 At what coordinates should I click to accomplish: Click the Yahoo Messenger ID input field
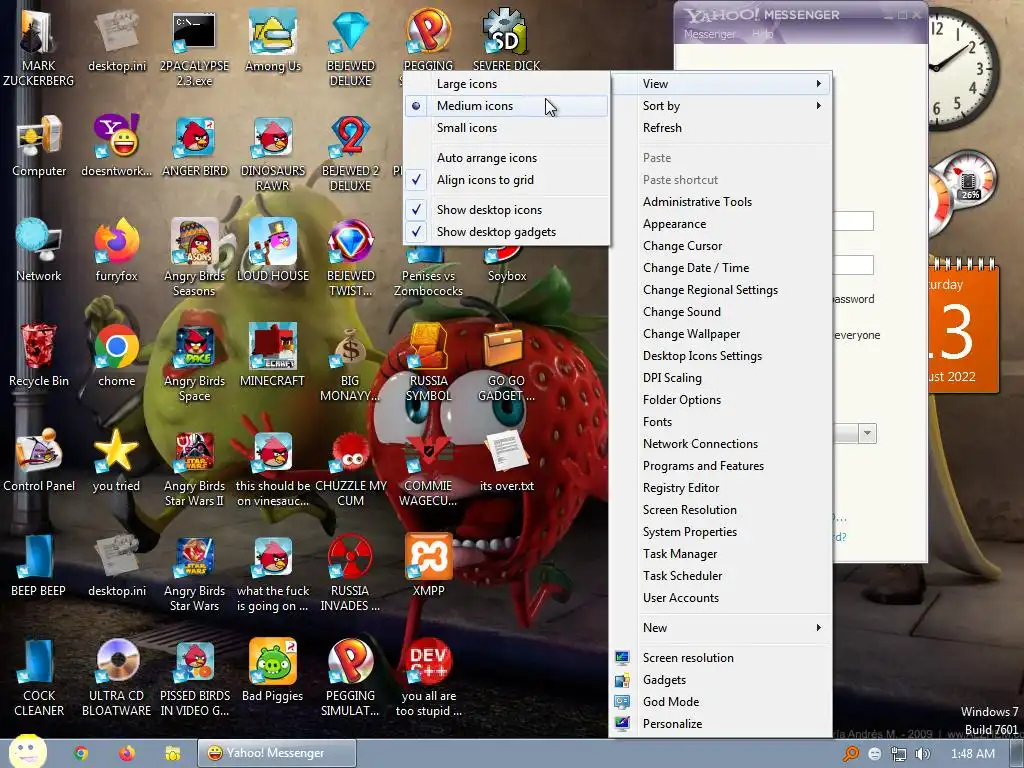pos(853,221)
